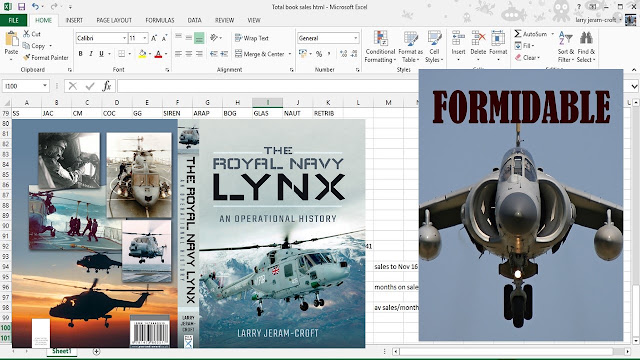Click the Decrease Indent icon

coord(213,53)
